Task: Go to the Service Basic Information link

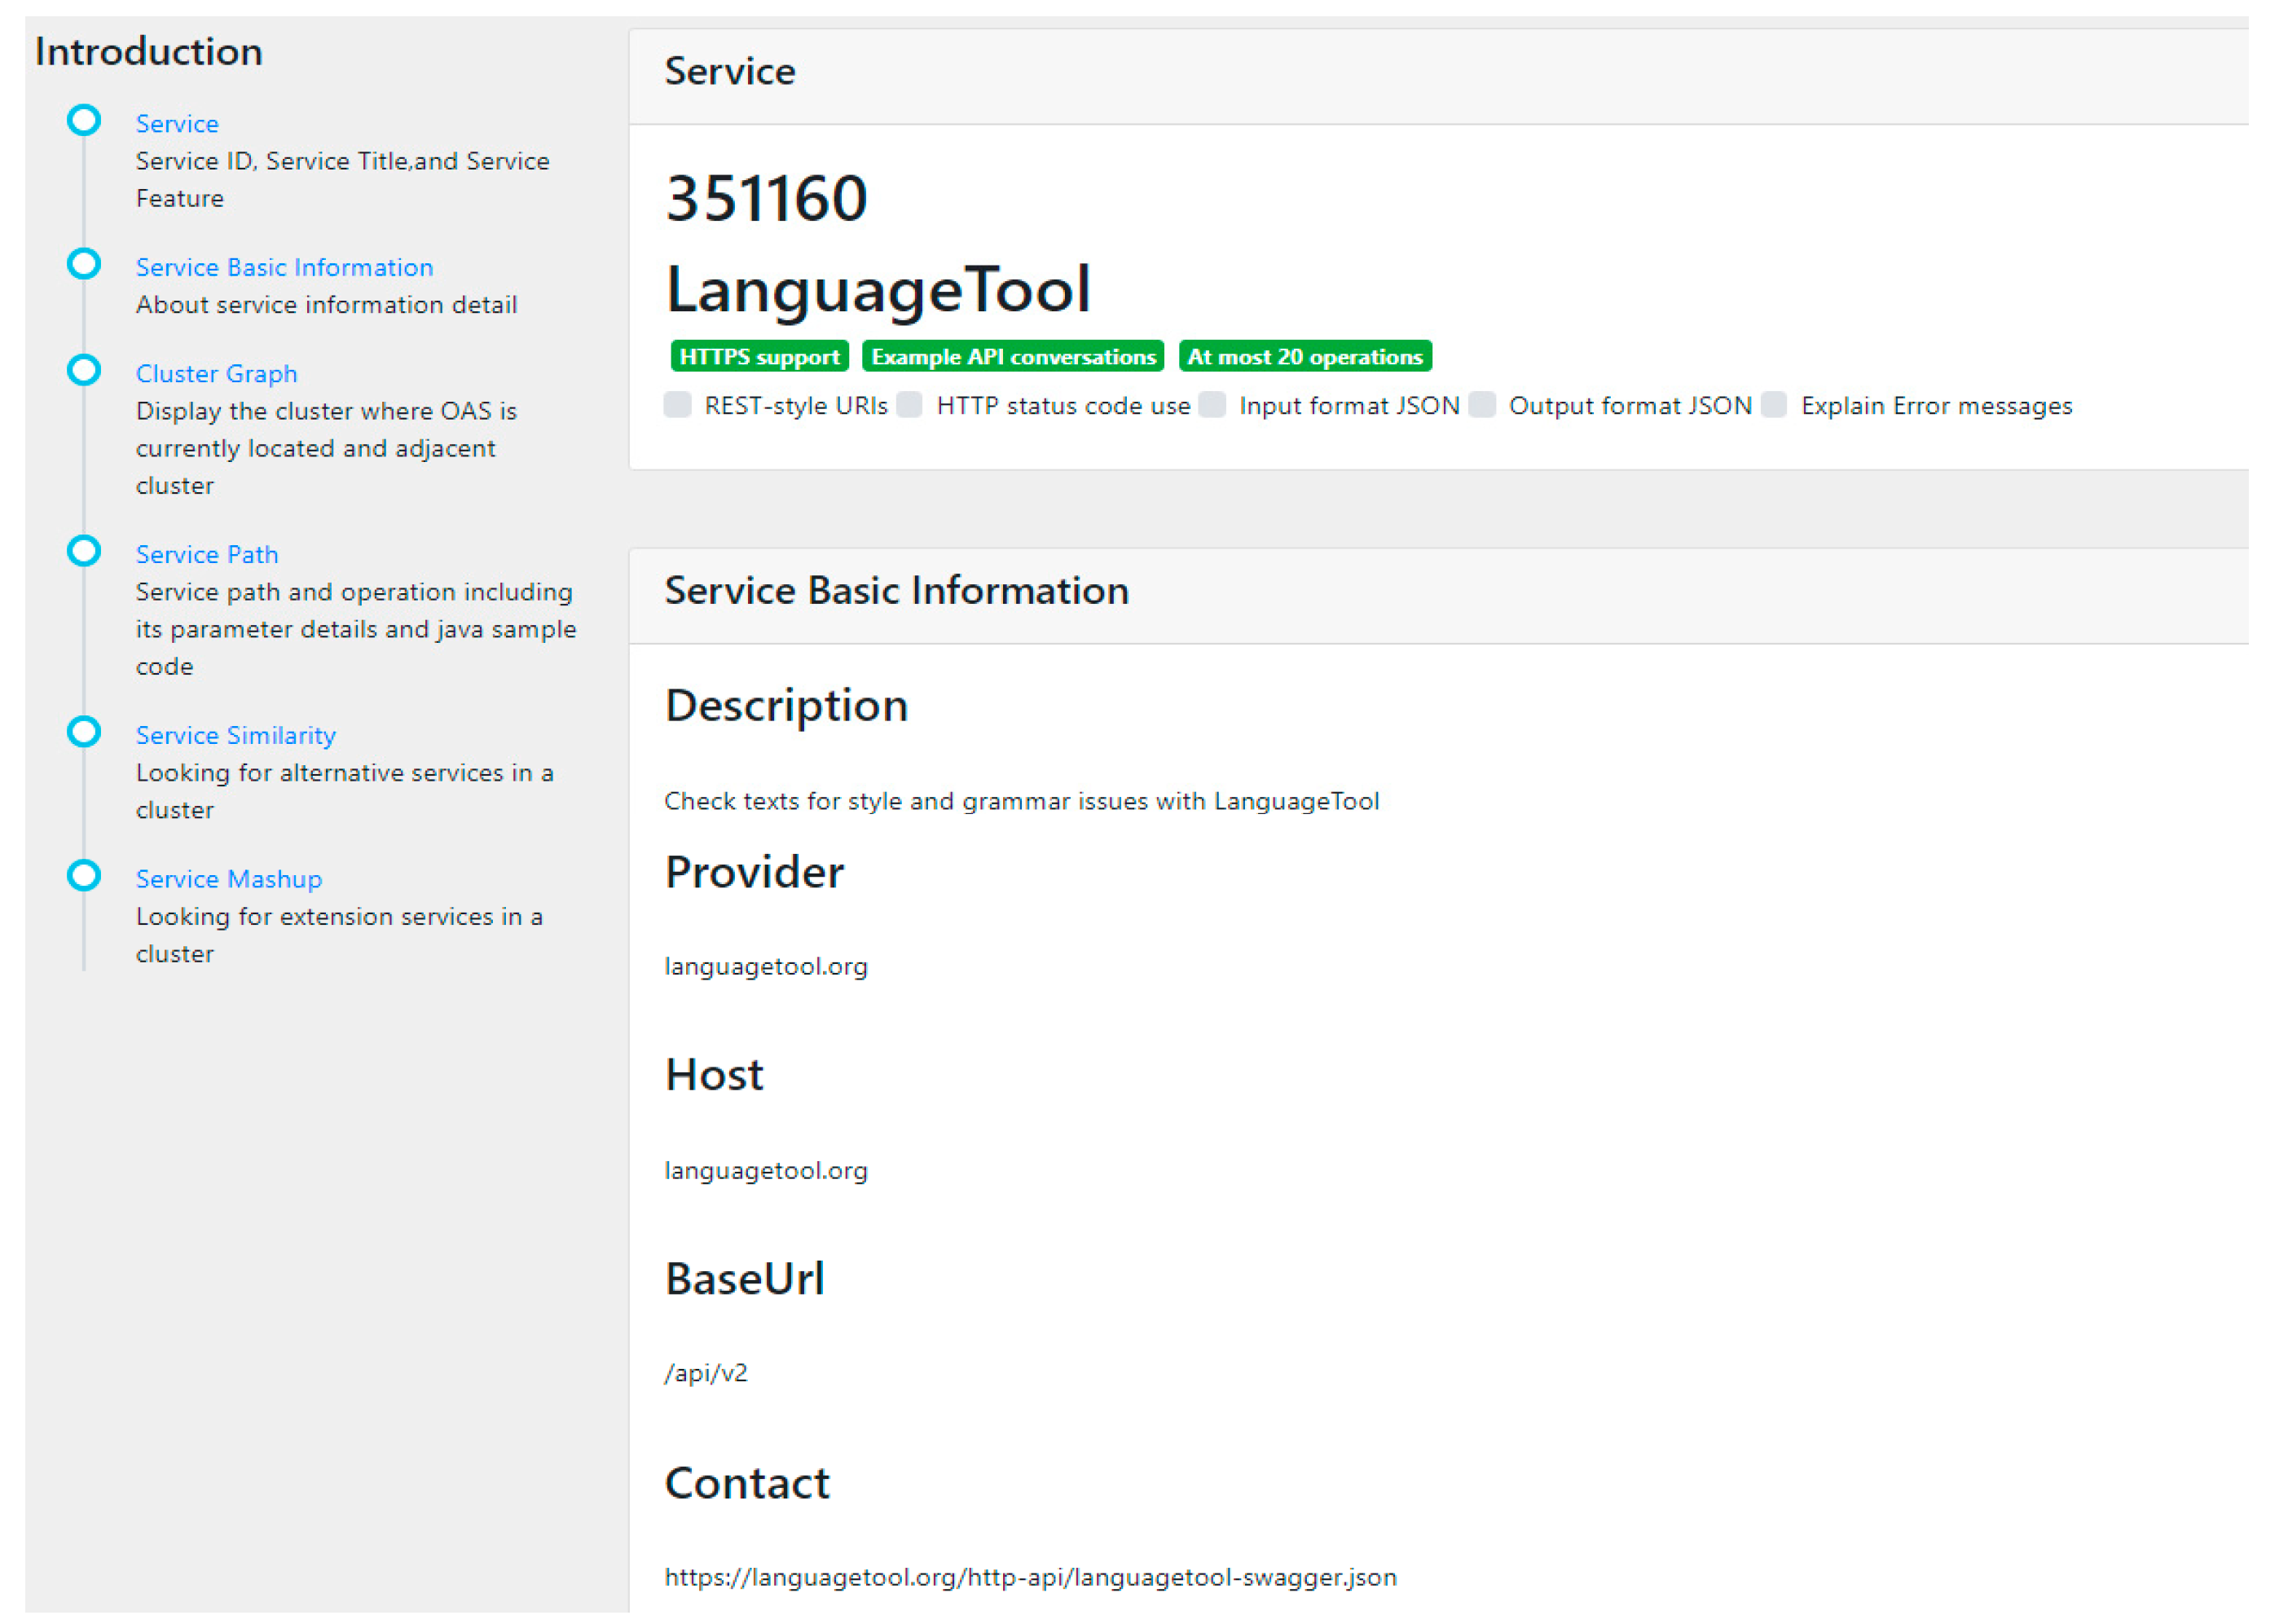Action: 284,268
